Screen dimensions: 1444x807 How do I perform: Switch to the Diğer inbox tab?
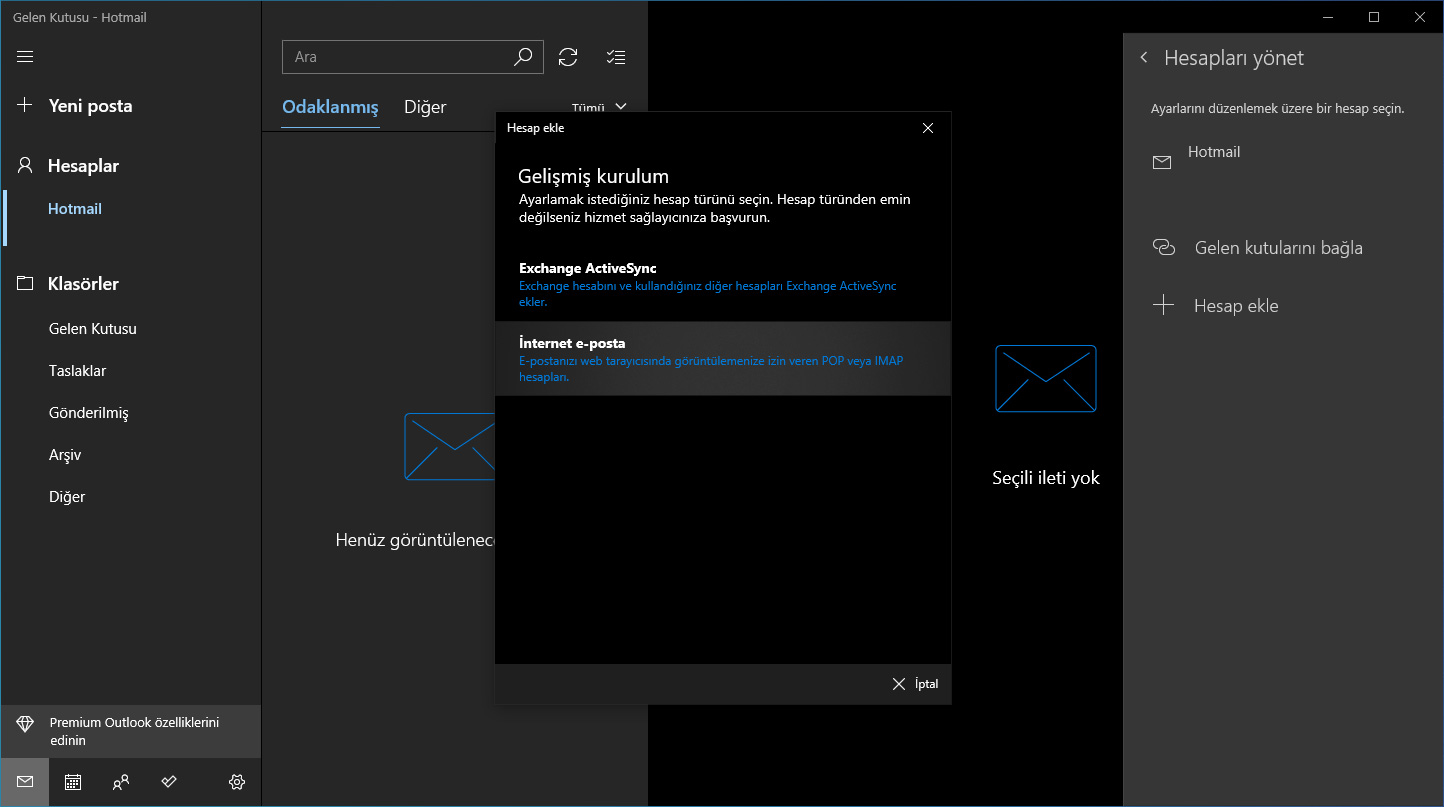tap(425, 107)
